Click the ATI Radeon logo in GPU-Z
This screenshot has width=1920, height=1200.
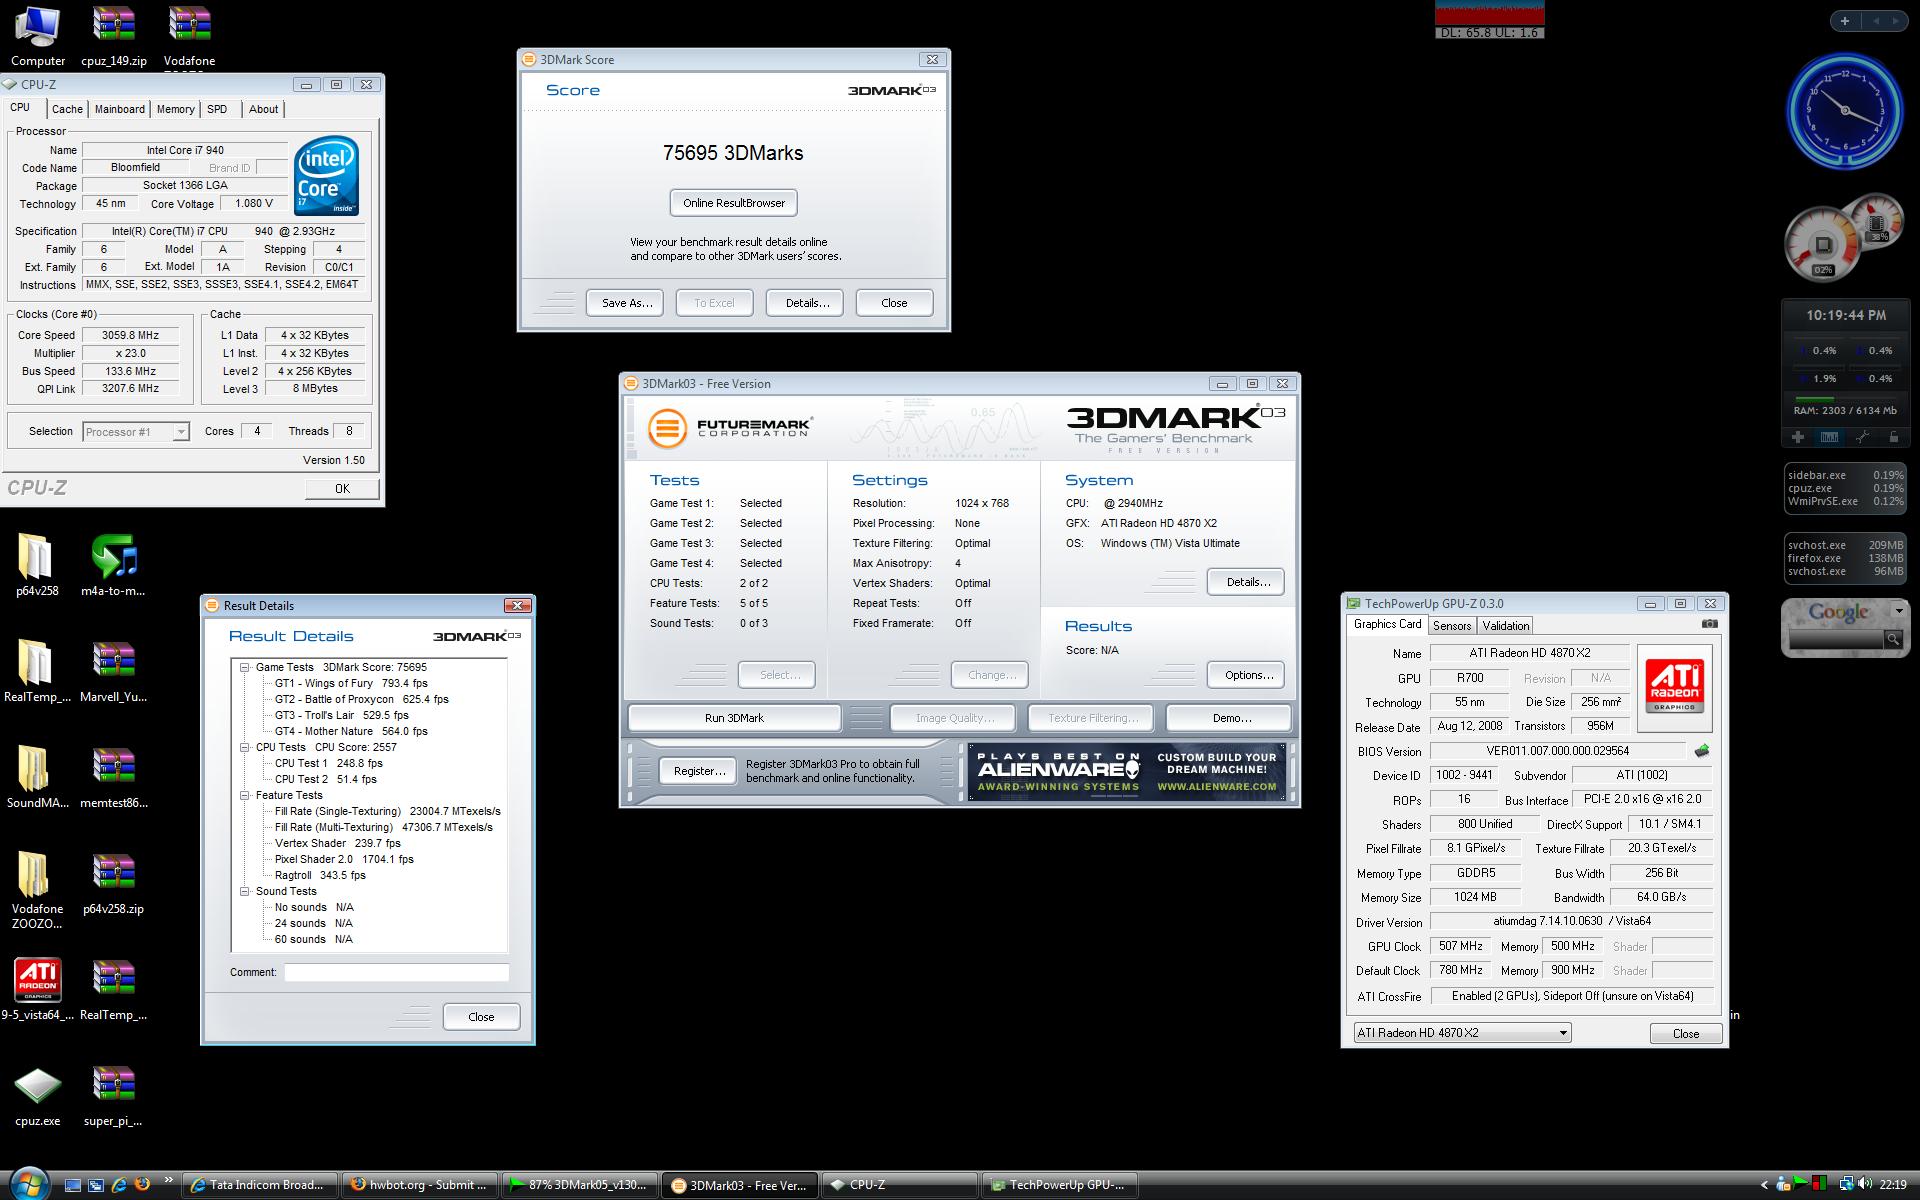(x=1674, y=688)
